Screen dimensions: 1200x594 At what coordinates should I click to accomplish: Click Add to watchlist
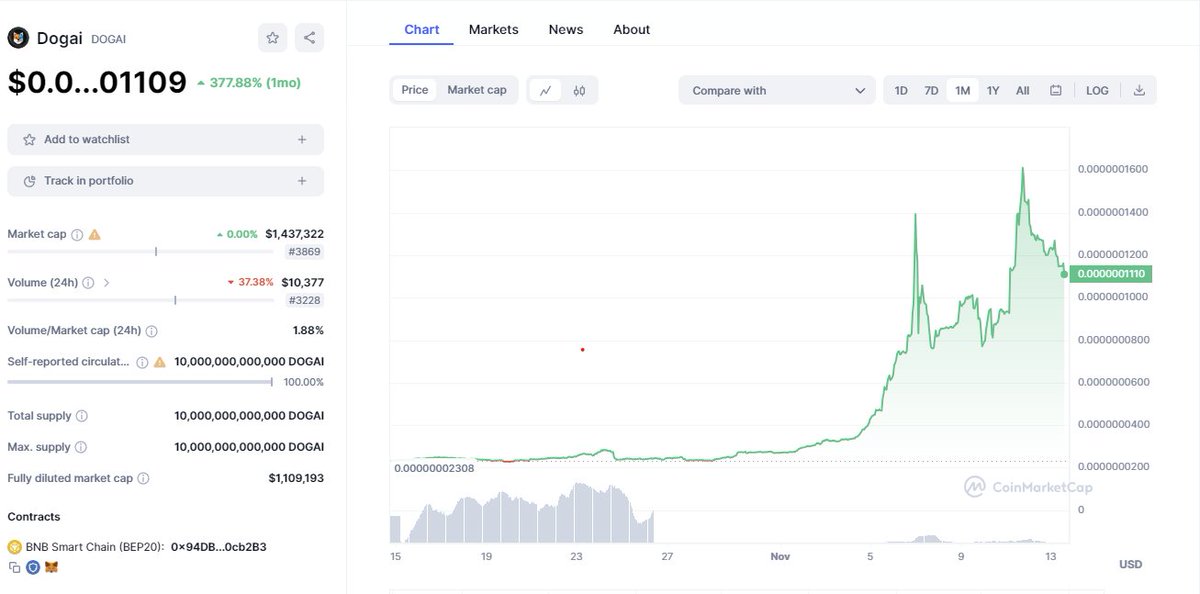(x=165, y=139)
